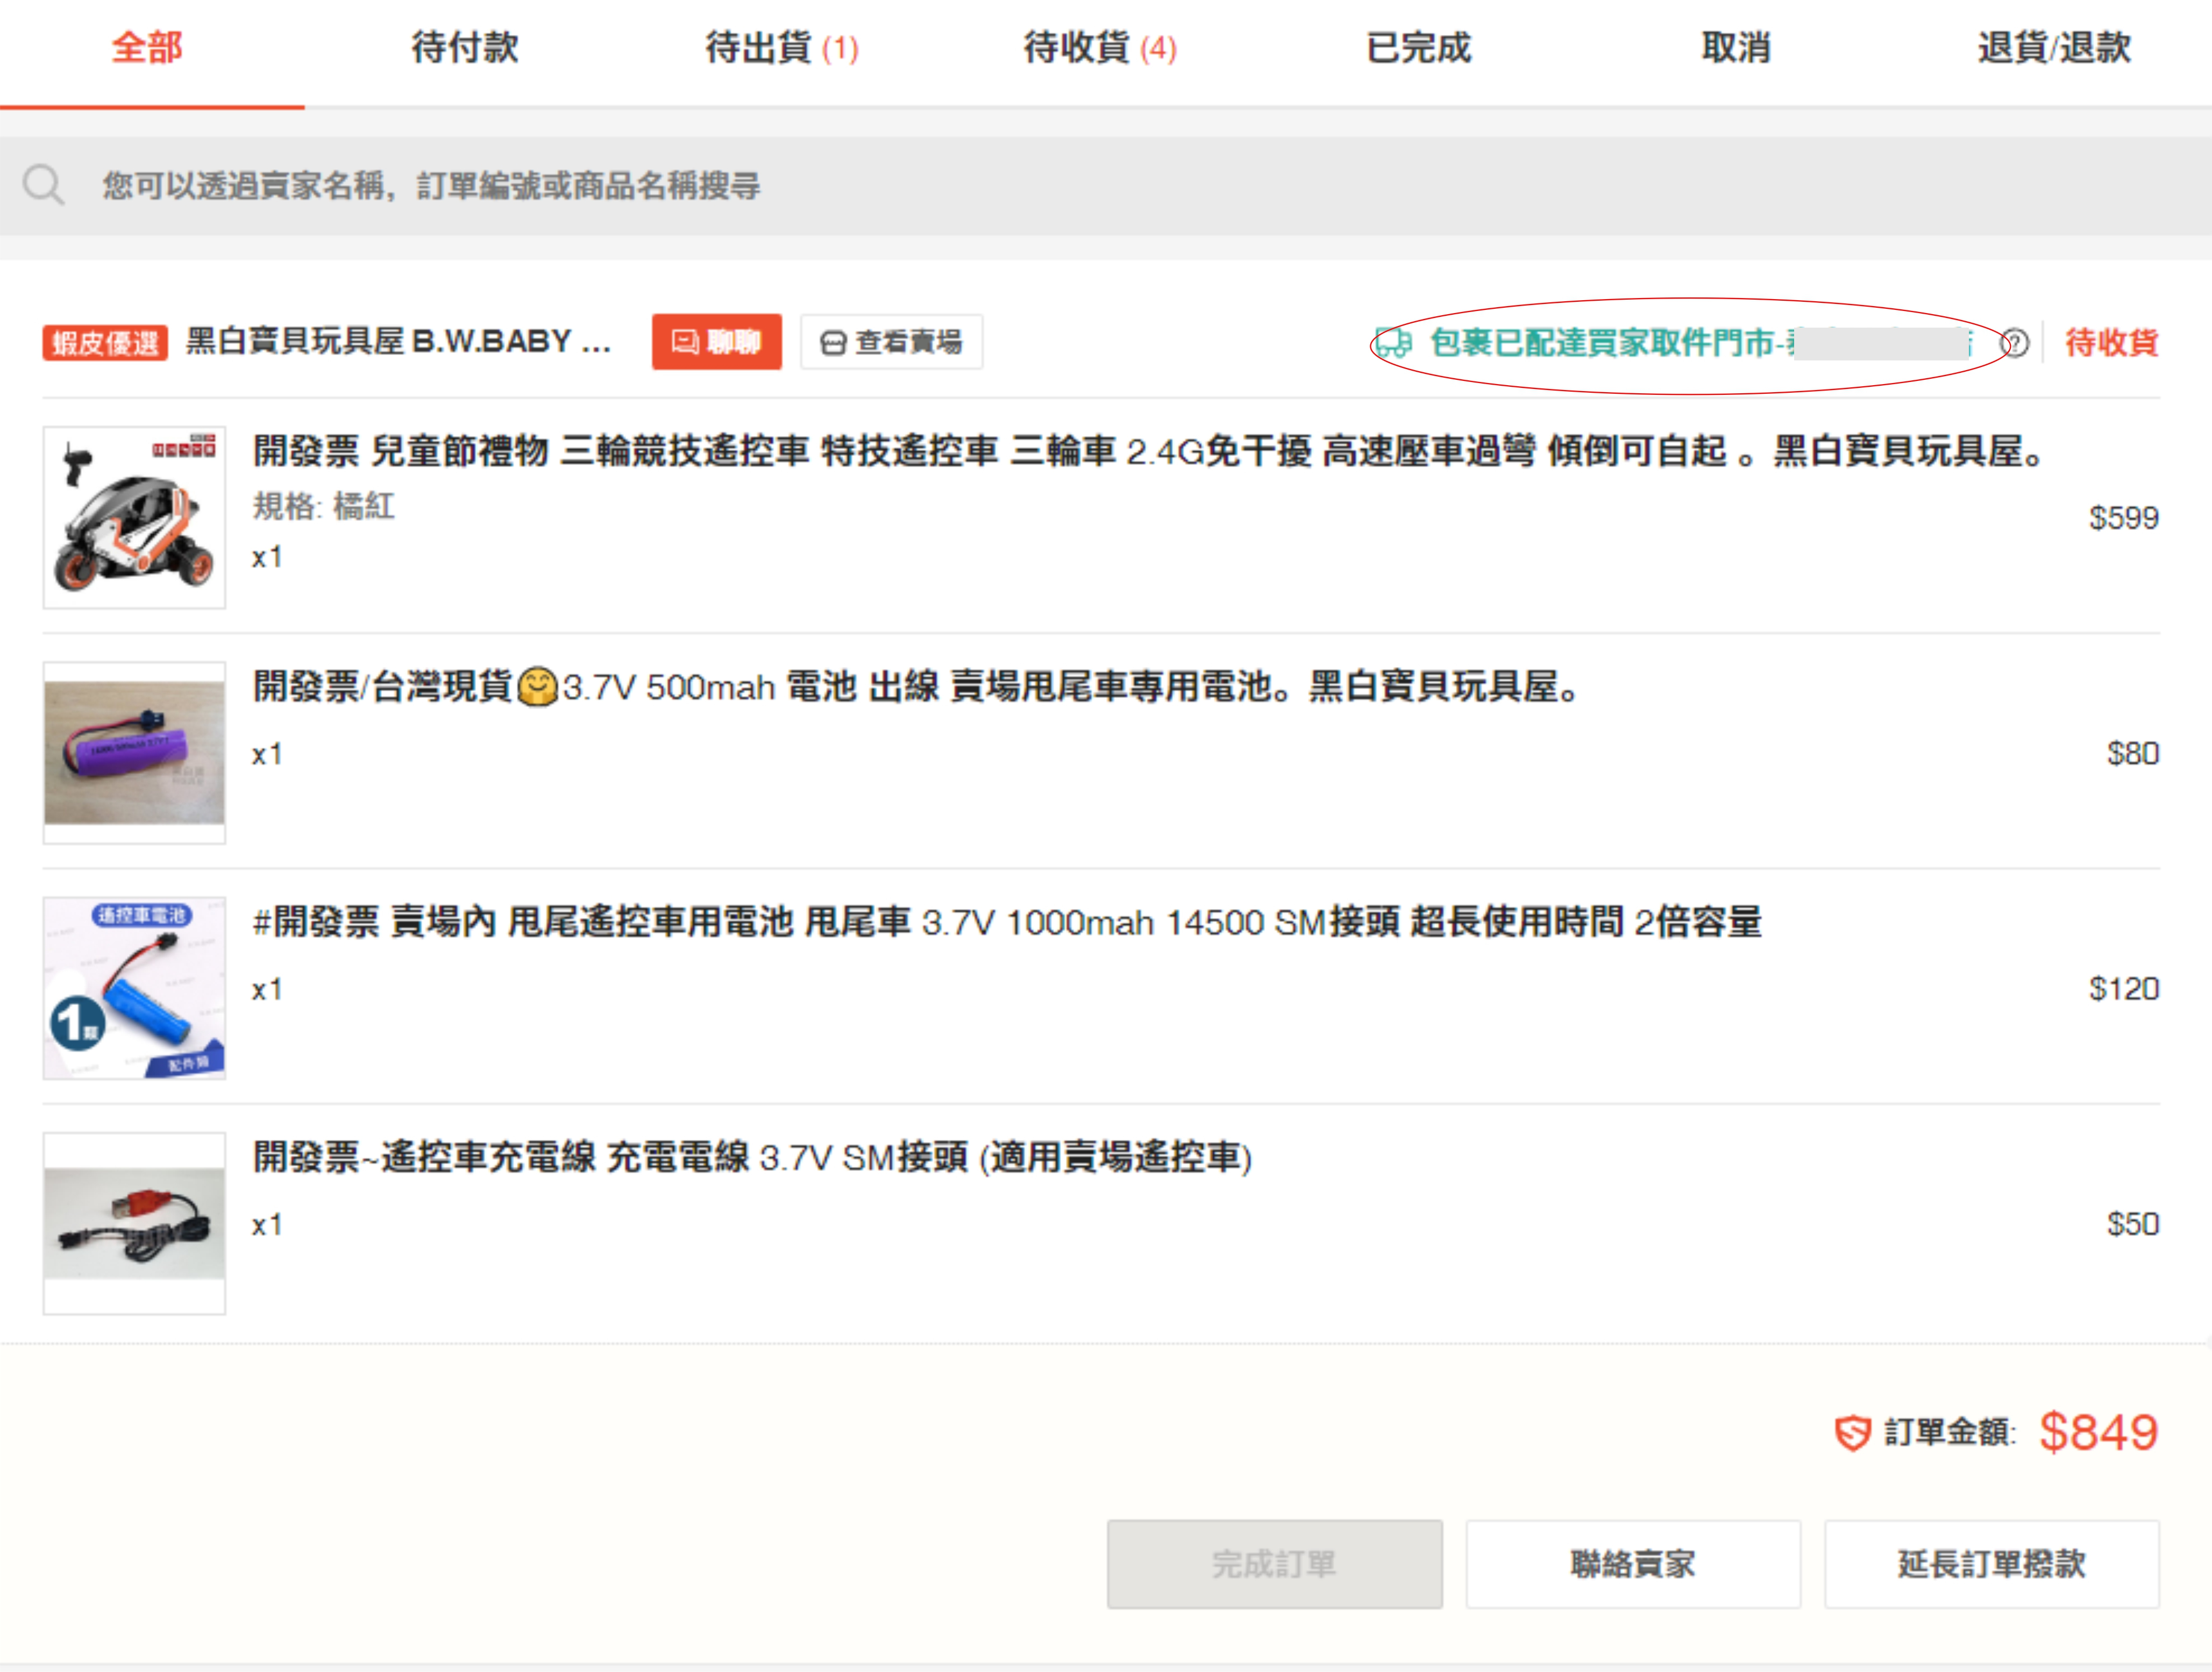The width and height of the screenshot is (2212, 1672).
Task: Click the 規格: 橘紅 variation text
Action: (x=324, y=507)
